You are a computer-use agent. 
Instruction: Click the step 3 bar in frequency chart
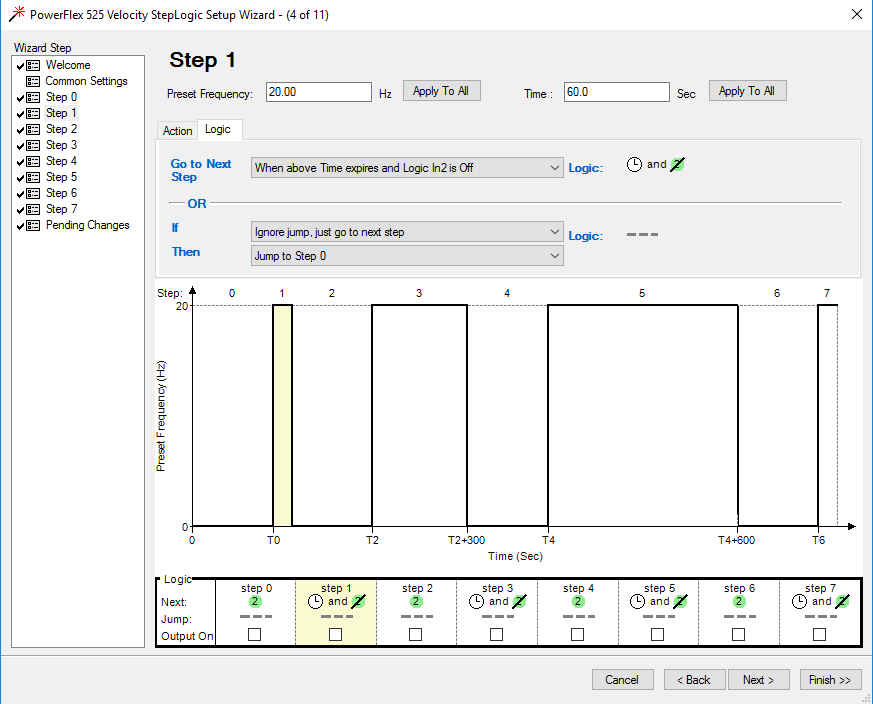point(419,415)
